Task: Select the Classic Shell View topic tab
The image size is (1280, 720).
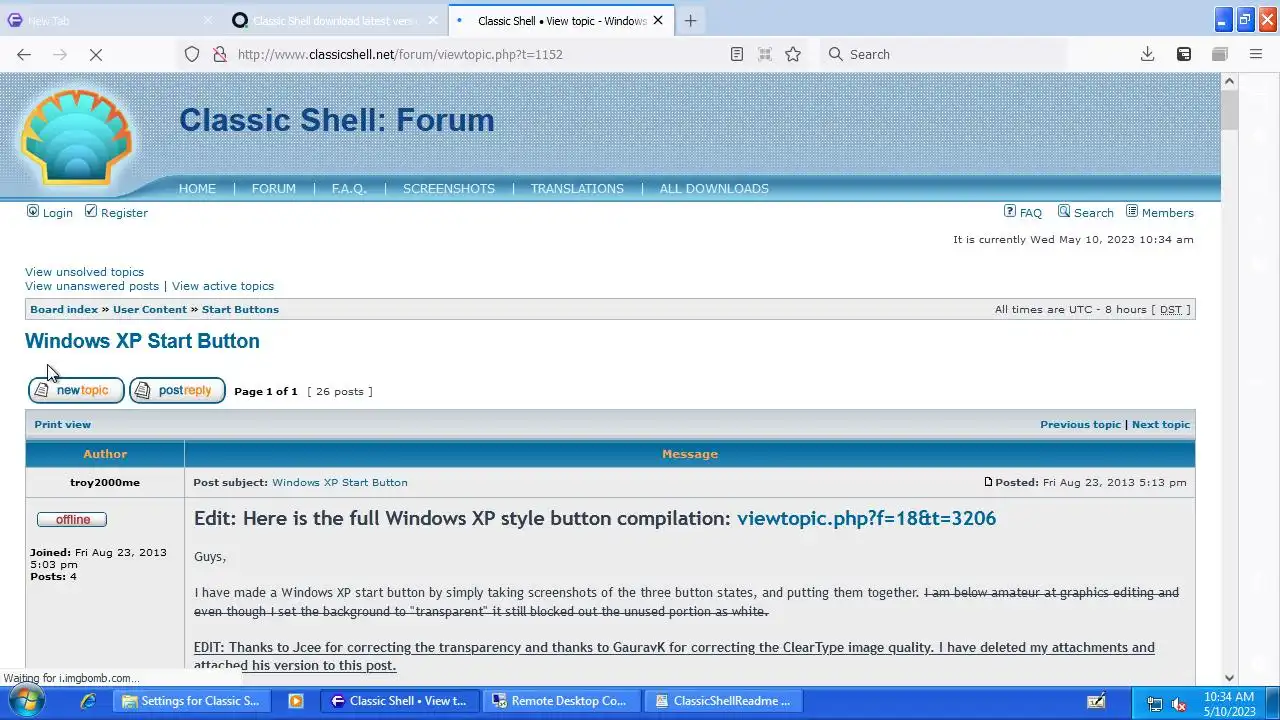Action: tap(560, 20)
